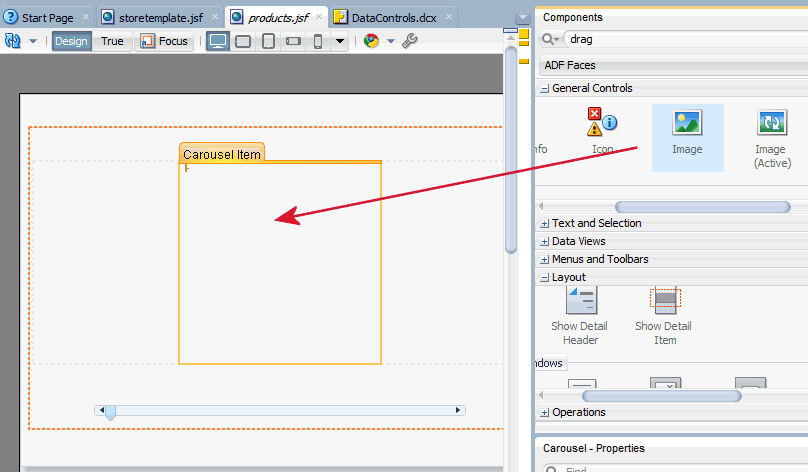
Task: Click the yellow warning marker in gutter
Action: pos(524,35)
